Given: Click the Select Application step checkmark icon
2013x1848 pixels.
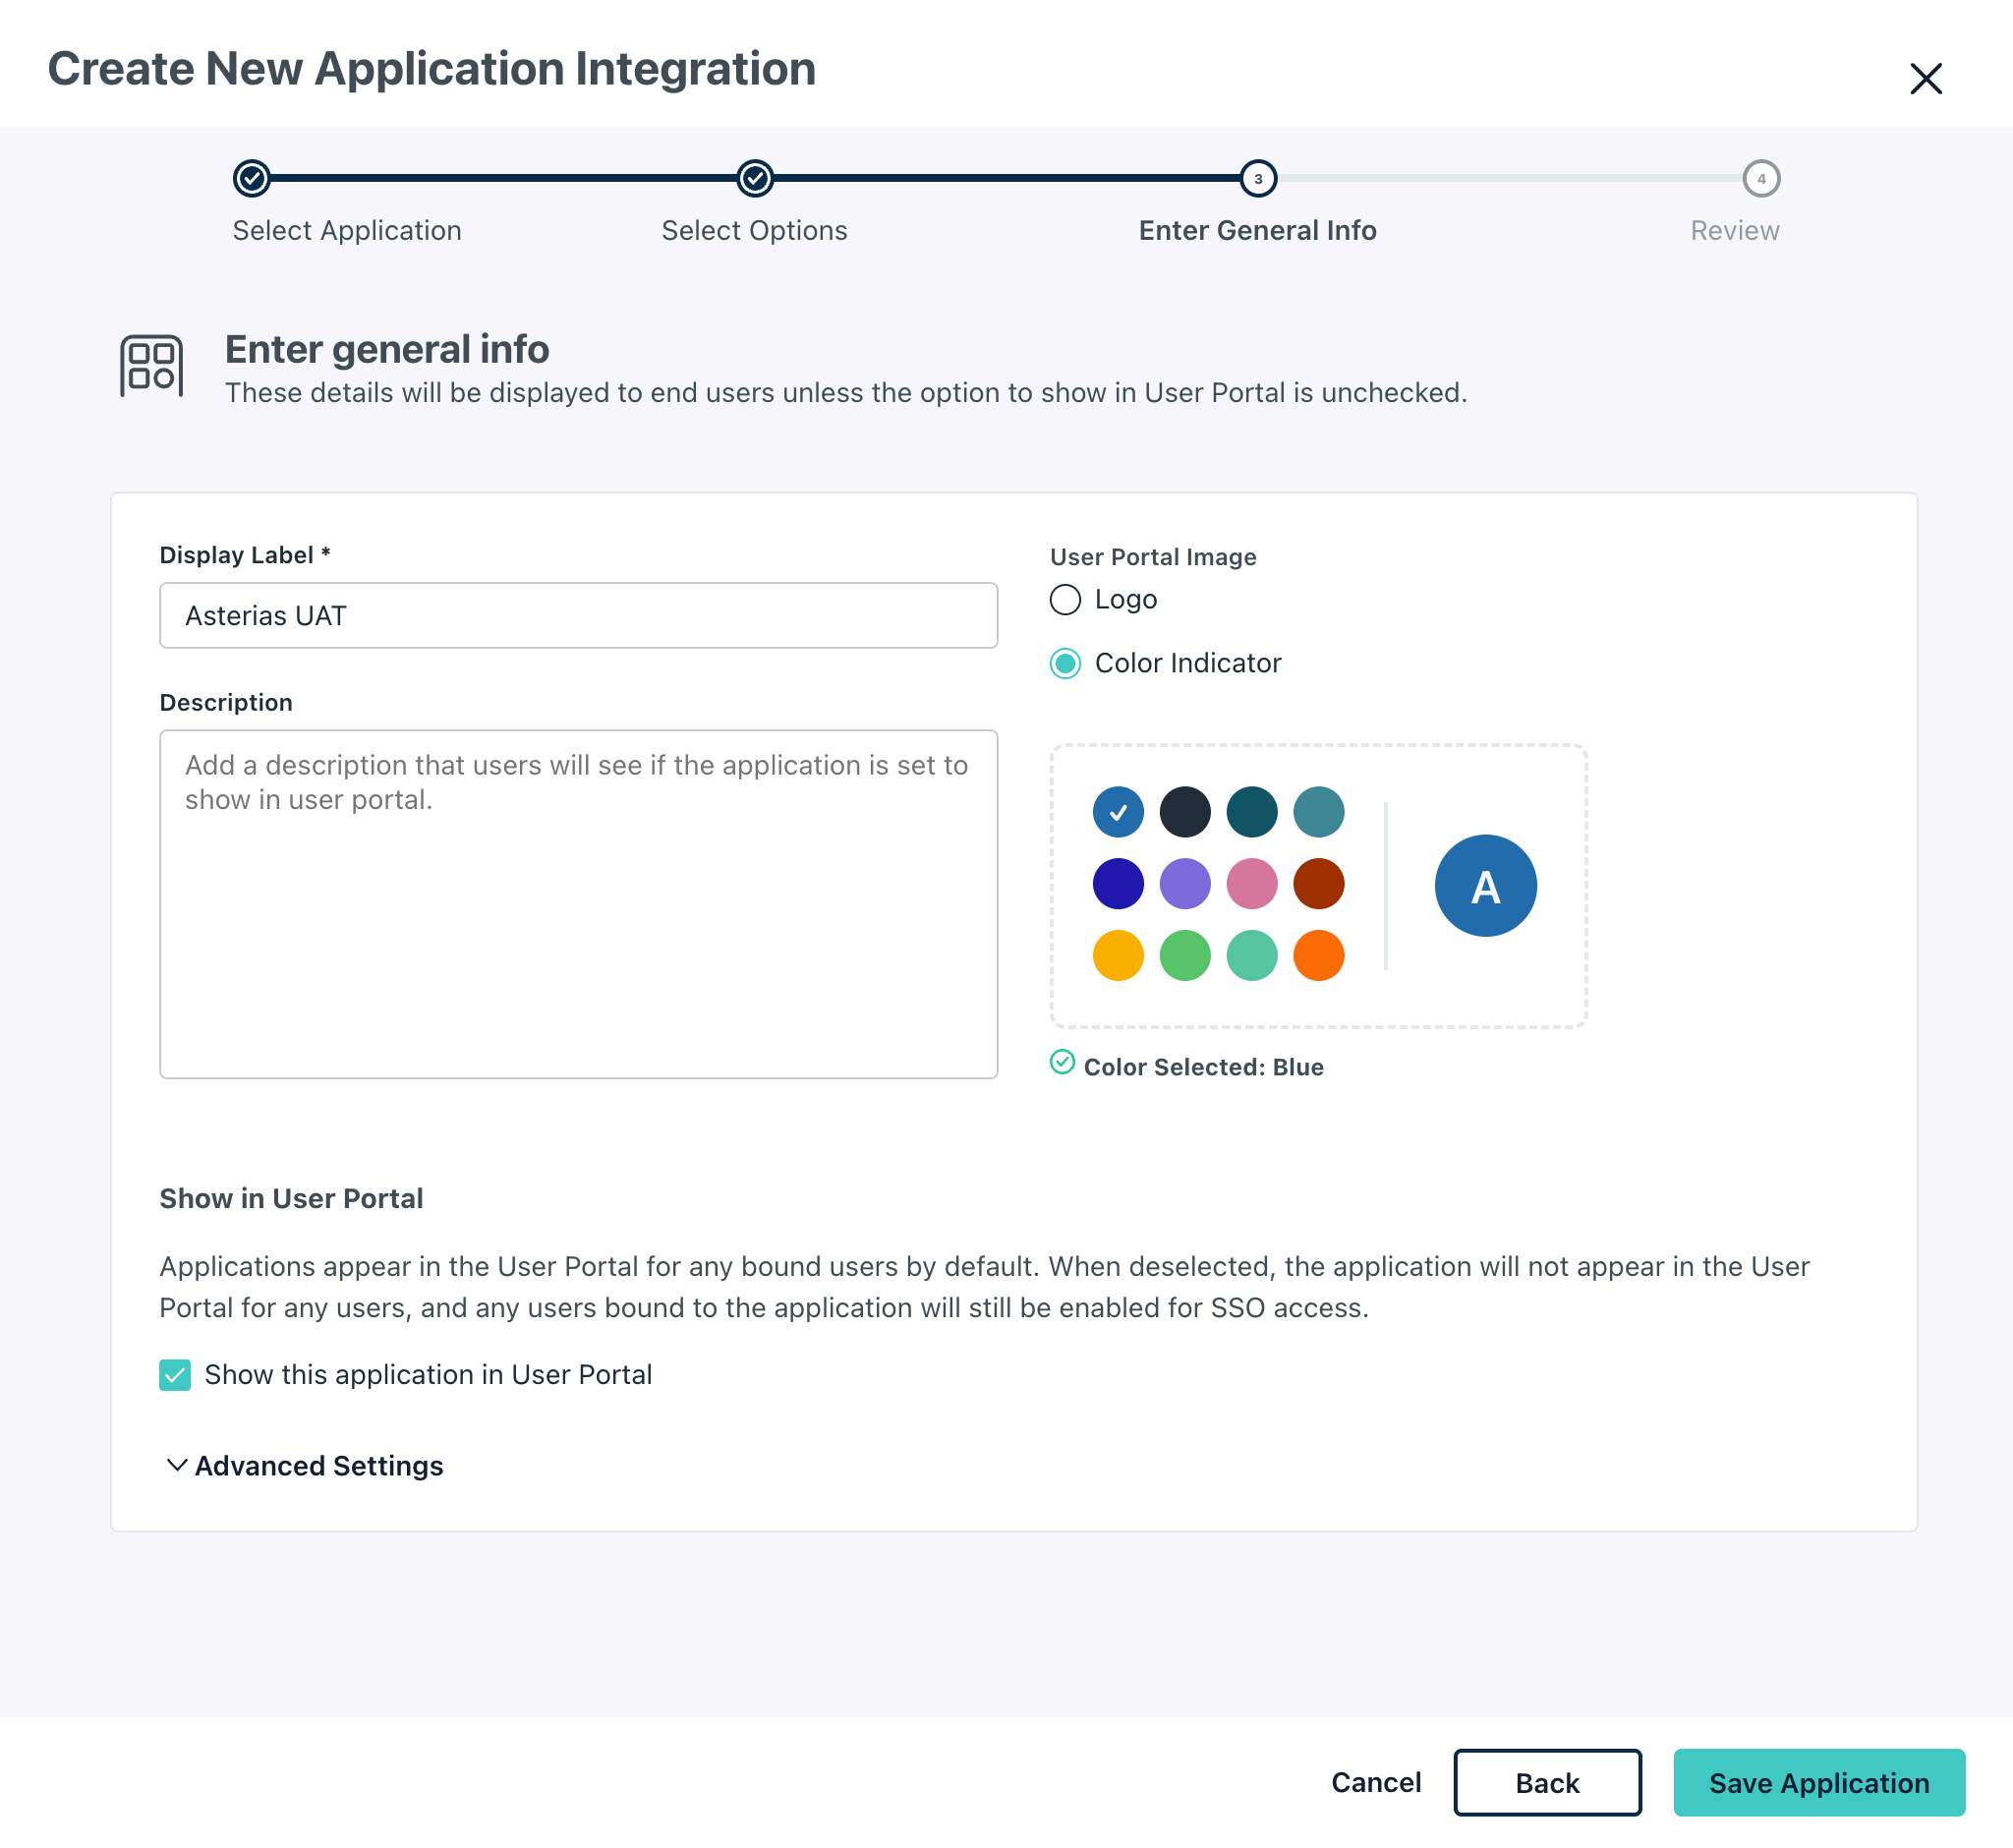Looking at the screenshot, I should click(x=252, y=179).
